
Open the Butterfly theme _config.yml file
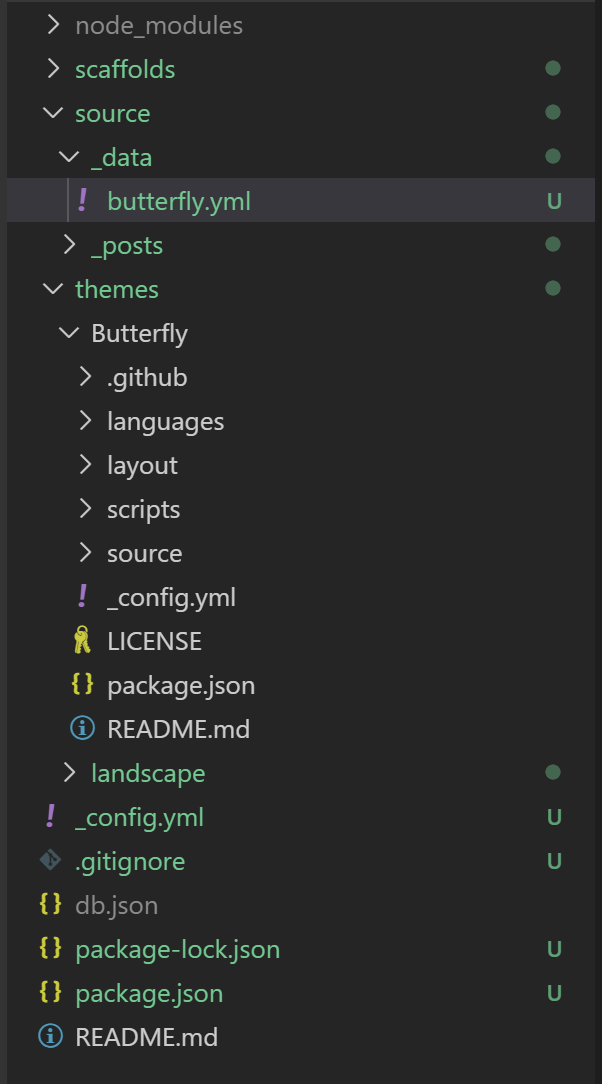click(171, 597)
